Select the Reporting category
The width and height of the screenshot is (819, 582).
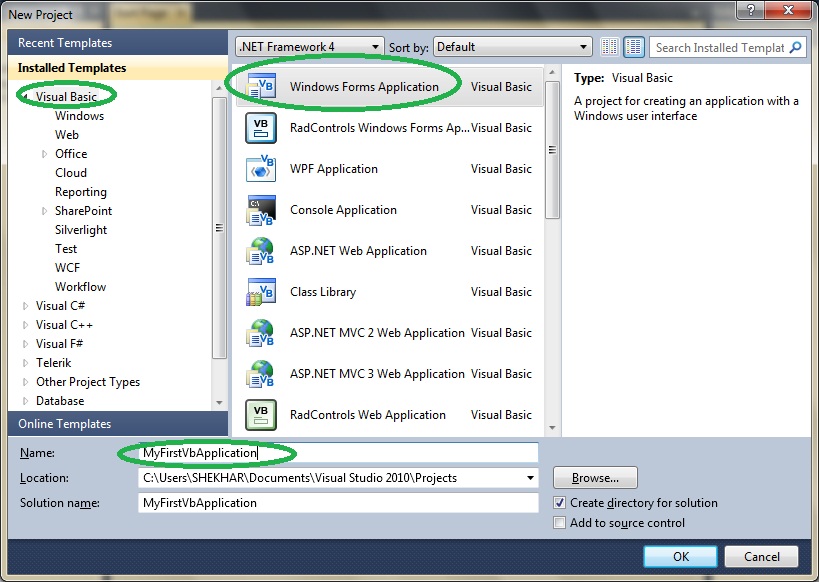[81, 192]
